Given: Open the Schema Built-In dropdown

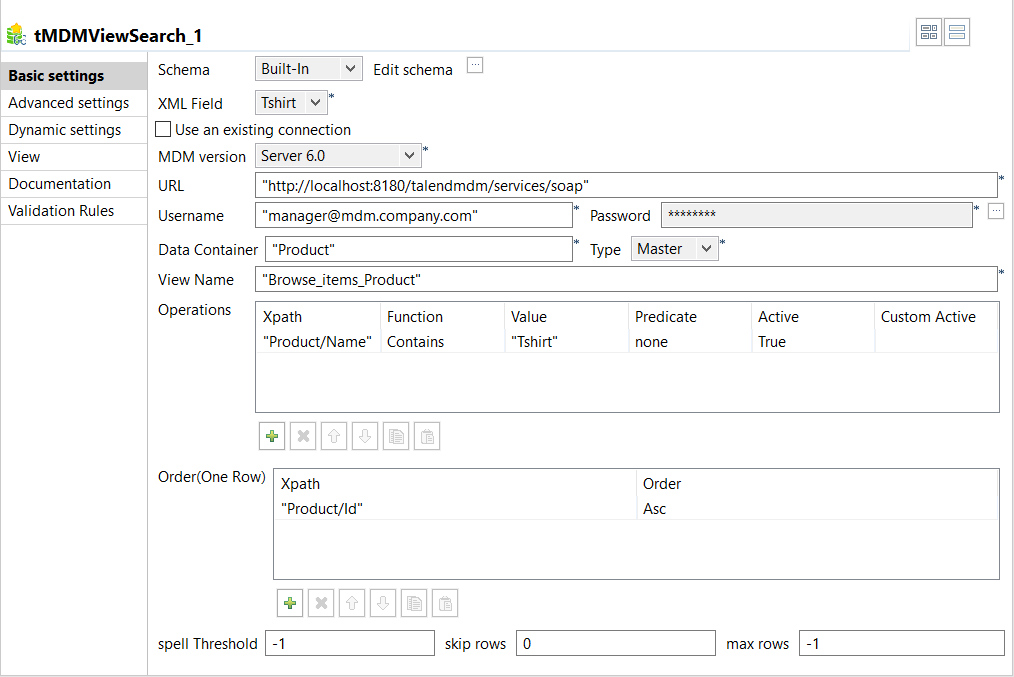Looking at the screenshot, I should coord(309,69).
